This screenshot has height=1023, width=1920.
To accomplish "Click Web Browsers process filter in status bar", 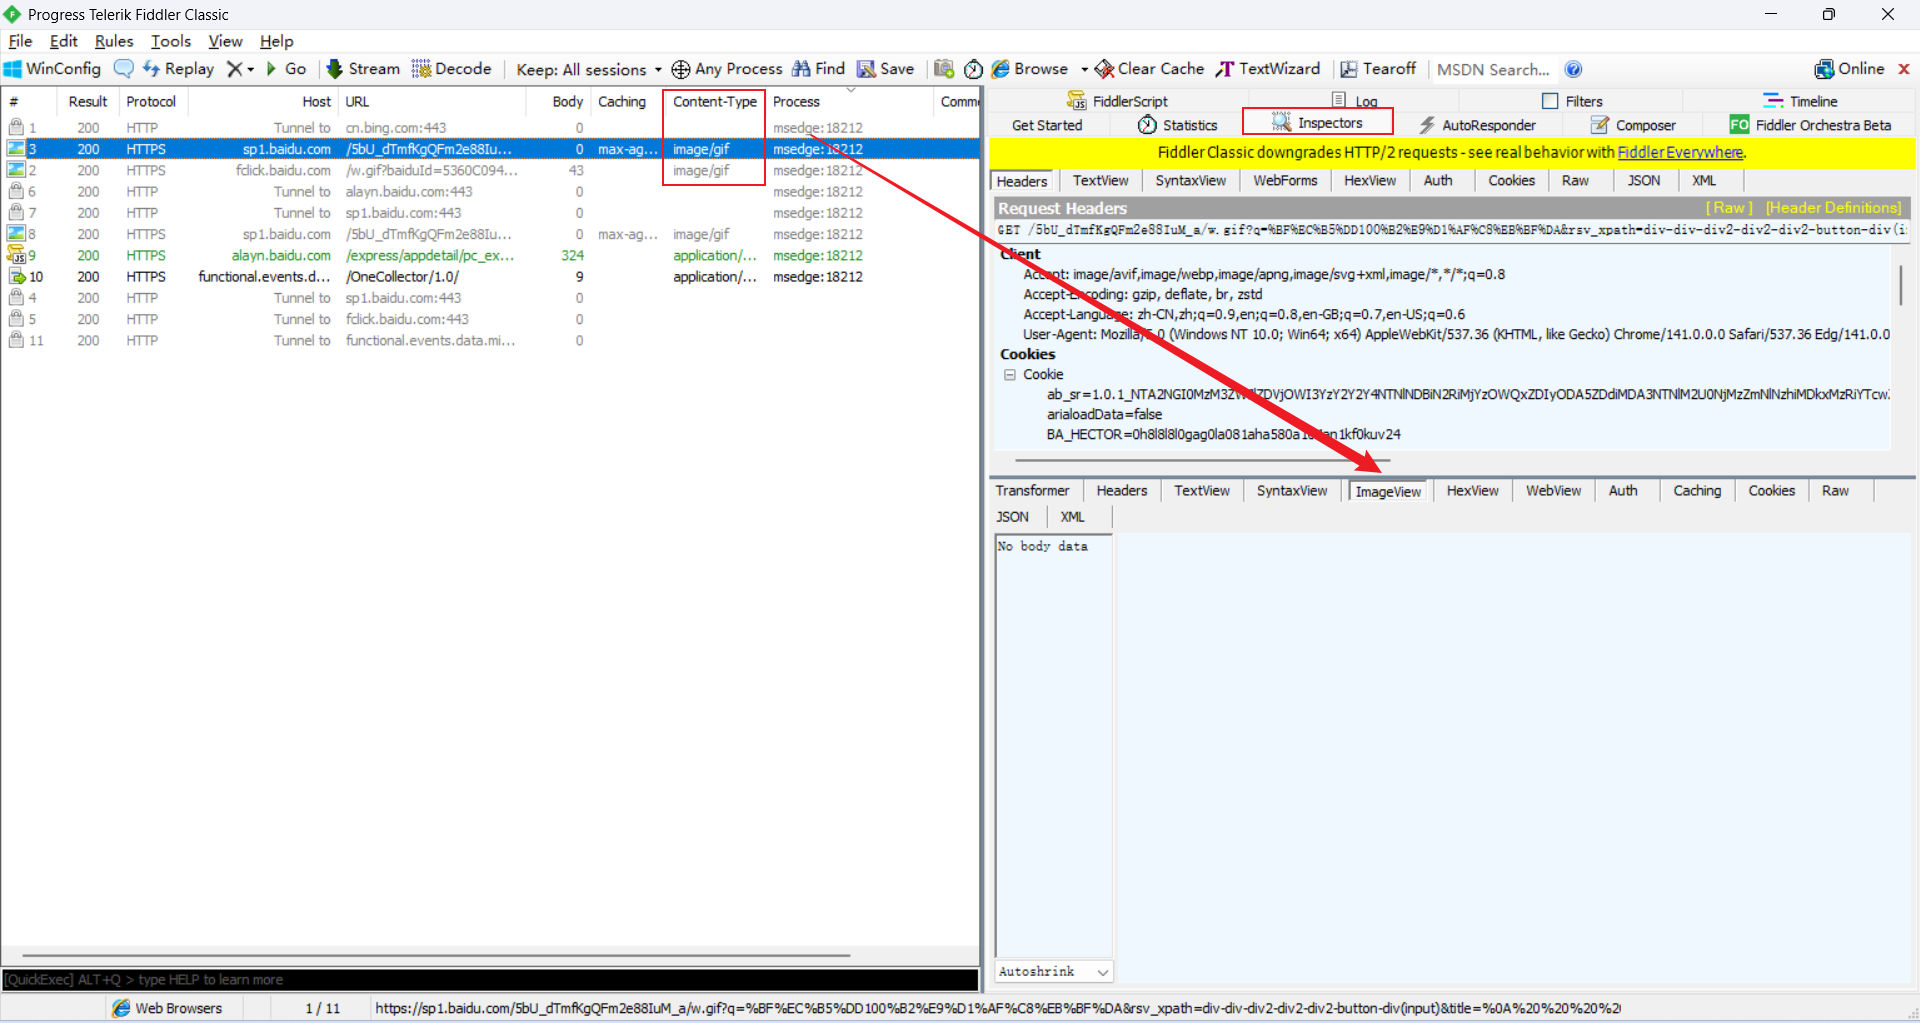I will pos(168,1008).
